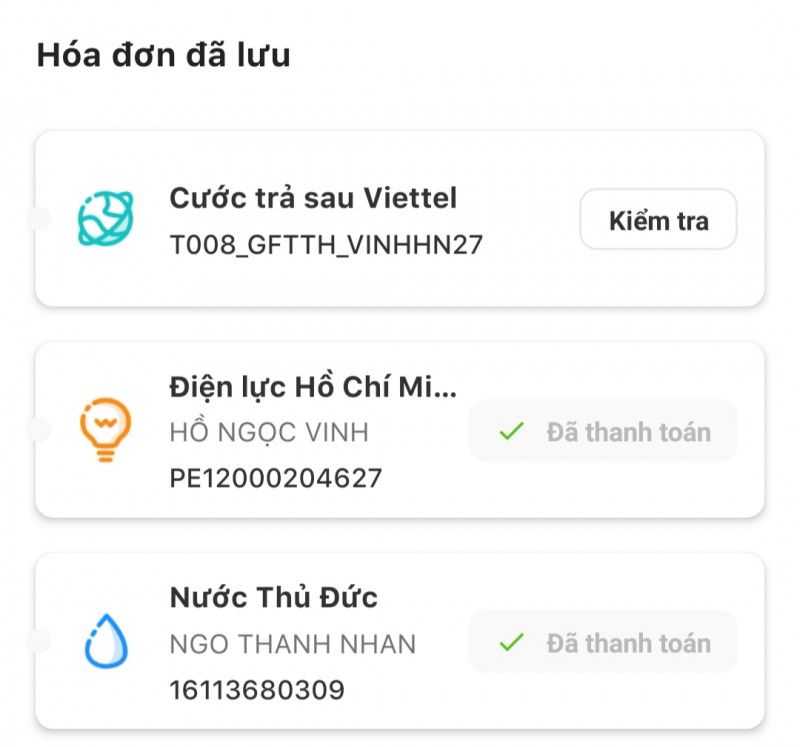Tap the left edge dot on the Viettel card
The height and width of the screenshot is (747, 800).
point(40,218)
